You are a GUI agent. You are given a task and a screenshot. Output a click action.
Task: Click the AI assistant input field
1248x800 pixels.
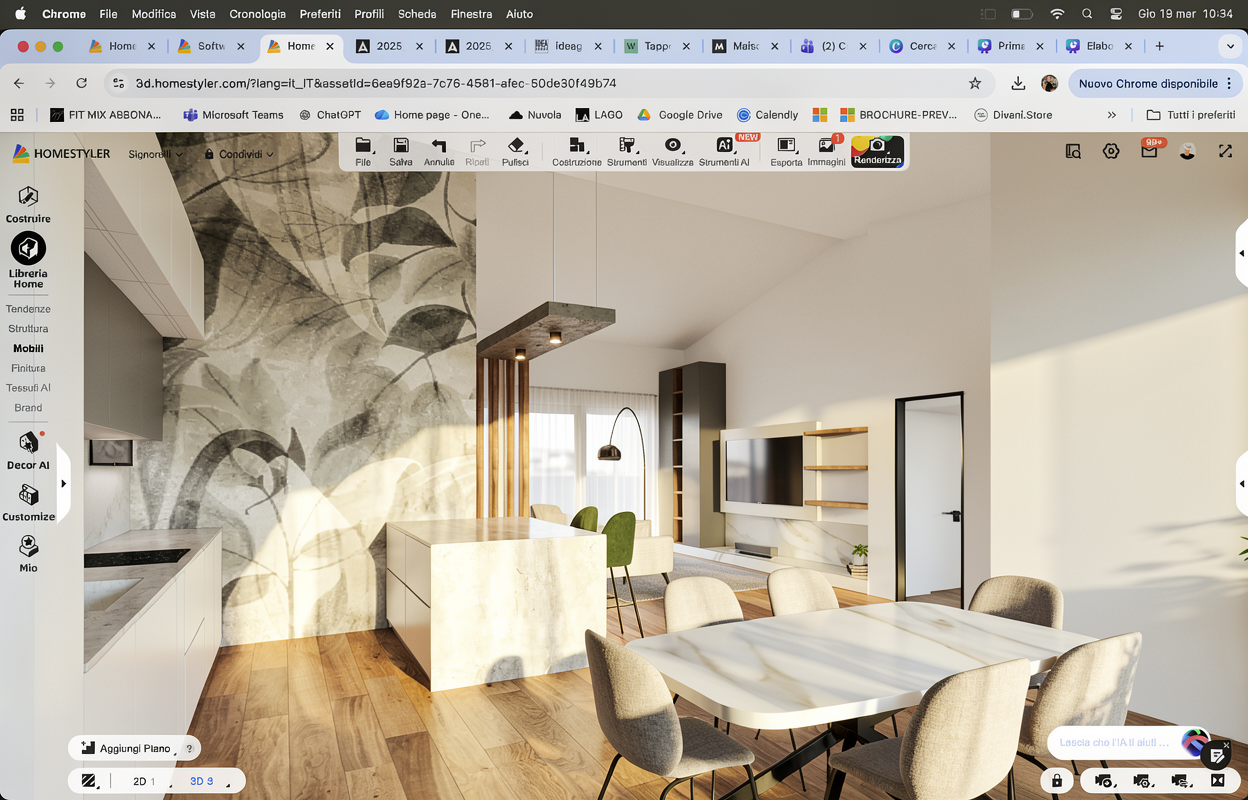click(1114, 742)
